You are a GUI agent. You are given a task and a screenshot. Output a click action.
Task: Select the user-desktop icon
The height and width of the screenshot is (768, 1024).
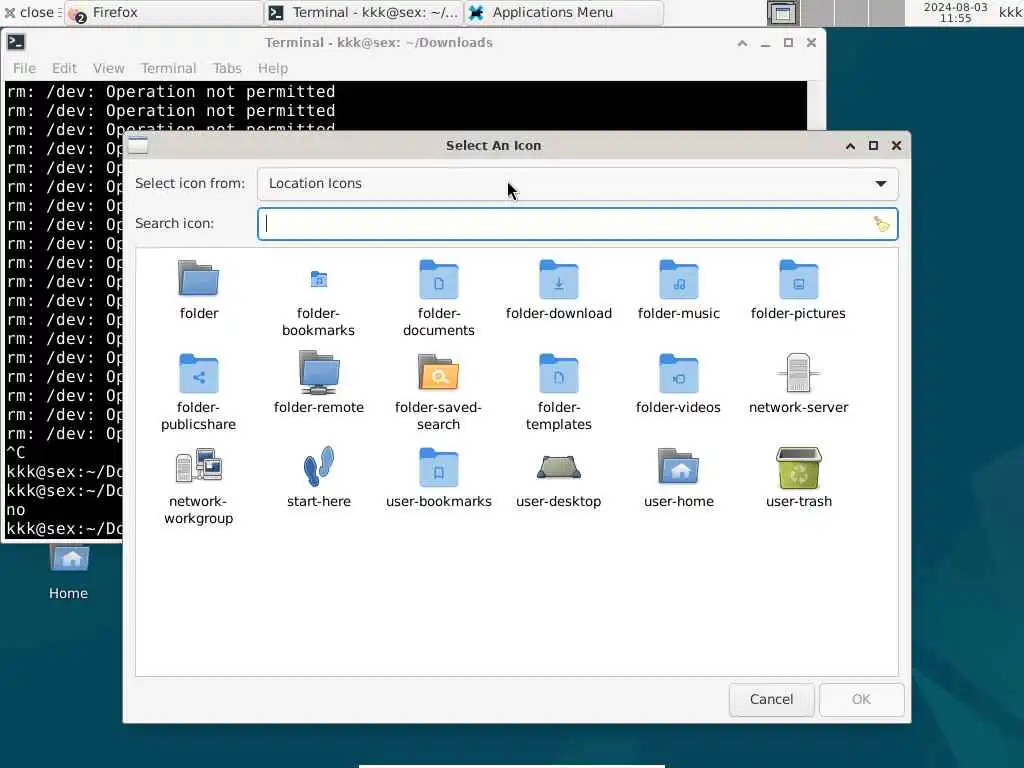click(x=558, y=467)
